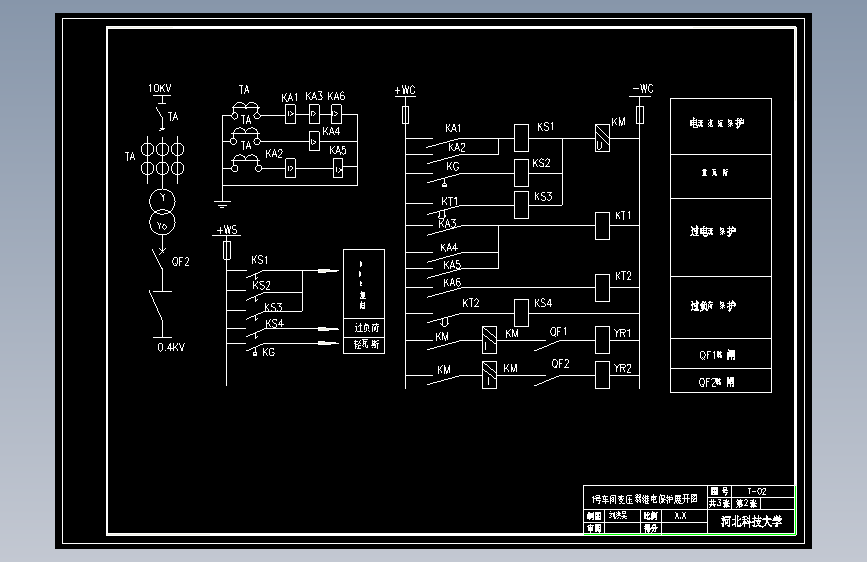Screen dimensions: 867x562
Task: Select the Yo winding circle of the transformer
Action: tap(162, 223)
